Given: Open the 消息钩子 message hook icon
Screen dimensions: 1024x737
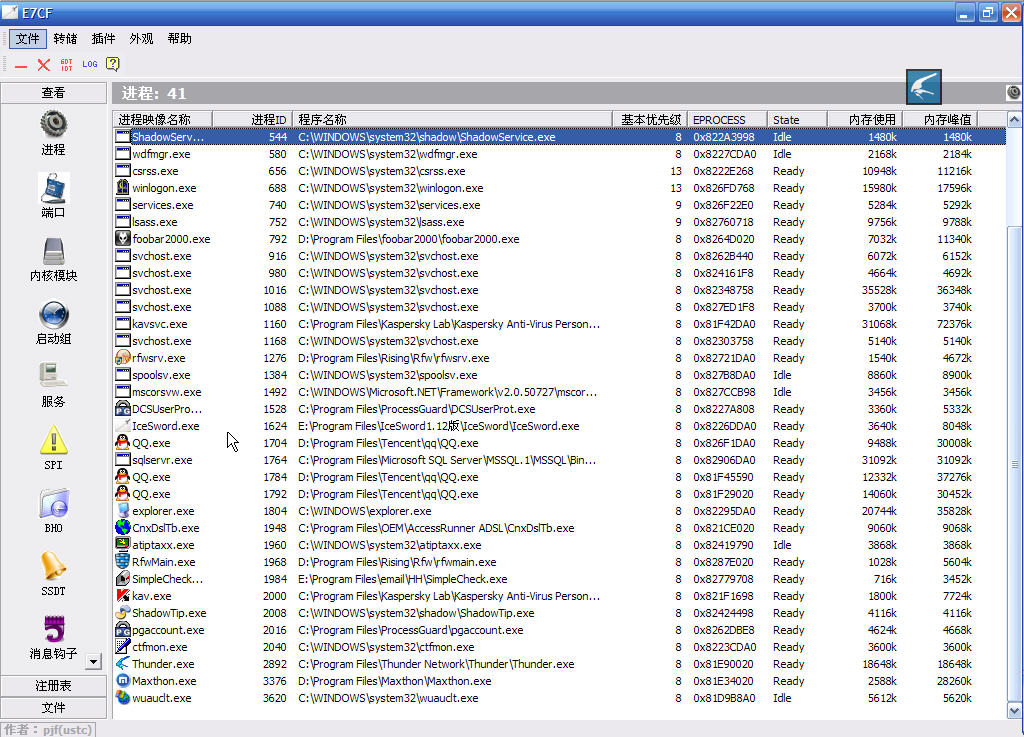Looking at the screenshot, I should 54,629.
